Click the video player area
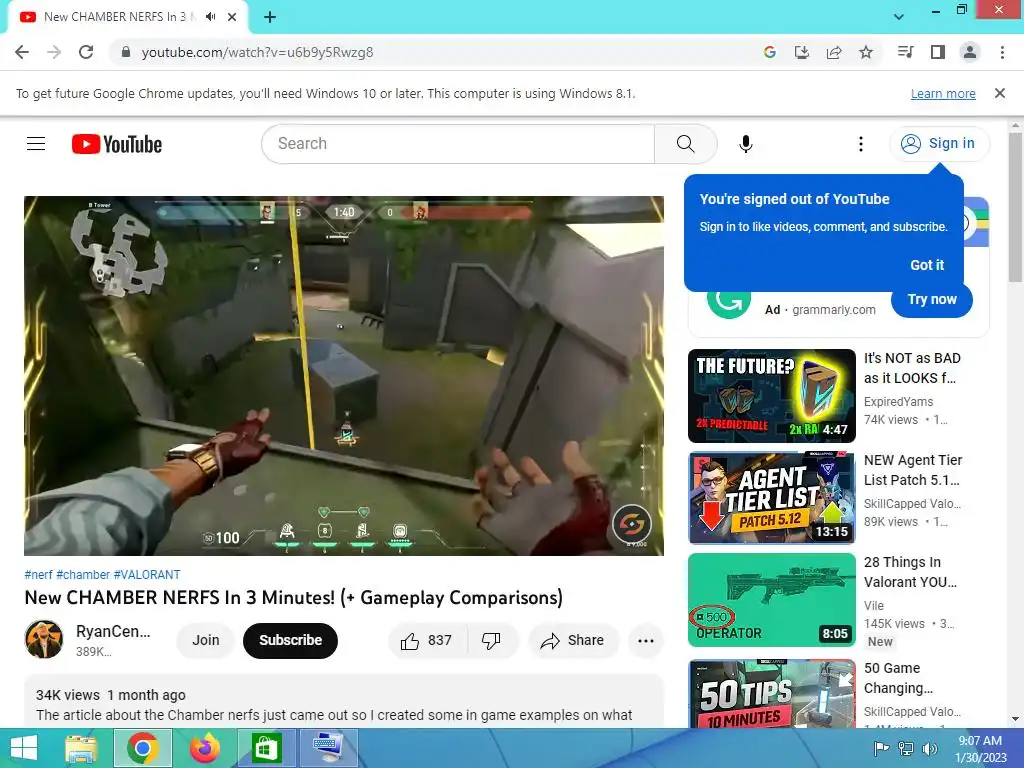1024x768 pixels. 344,376
